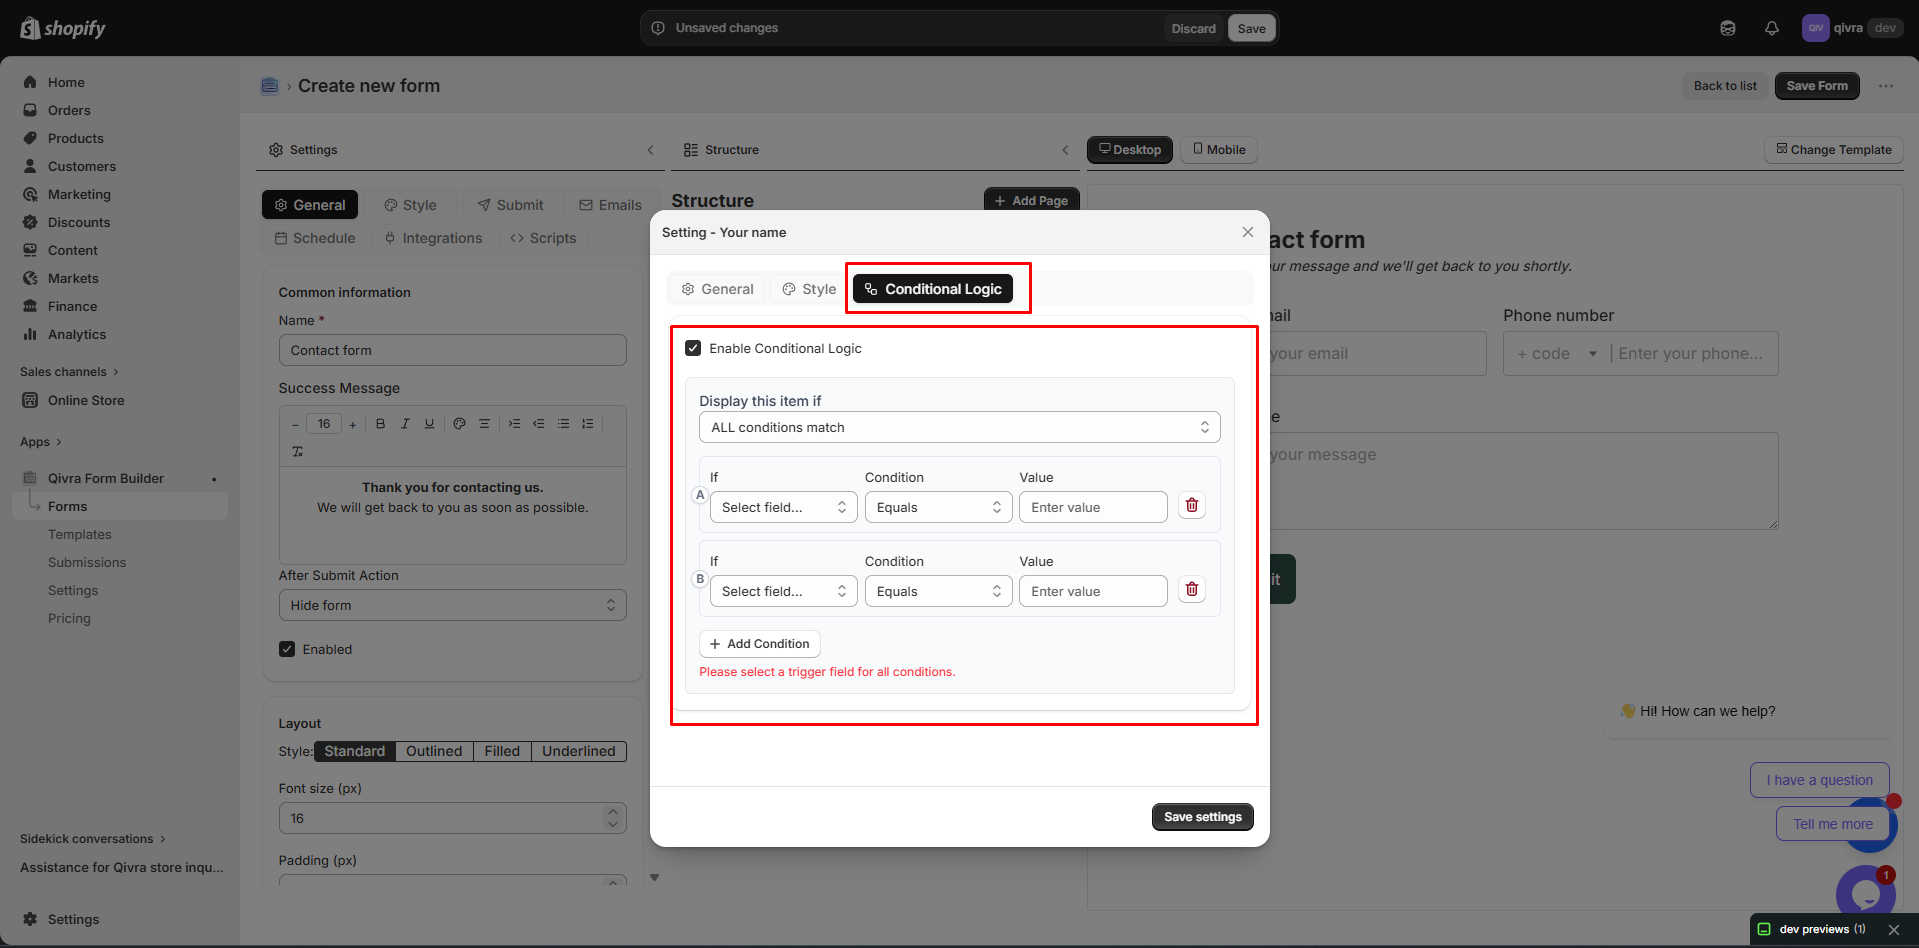Screen dimensions: 1919x948
Task: Insert numbered list in Success Message editor
Action: [587, 424]
